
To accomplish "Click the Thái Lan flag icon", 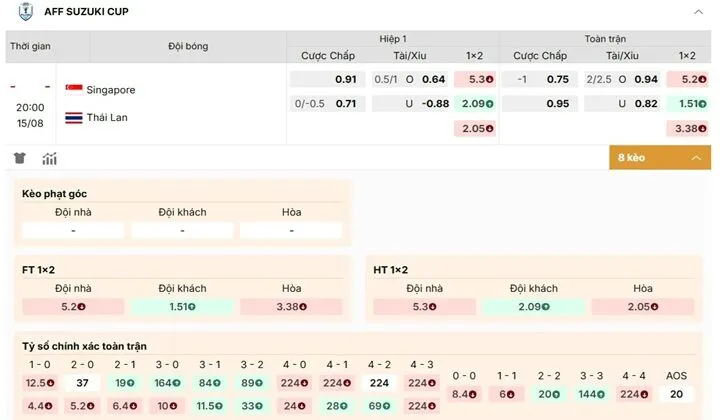I will (74, 118).
